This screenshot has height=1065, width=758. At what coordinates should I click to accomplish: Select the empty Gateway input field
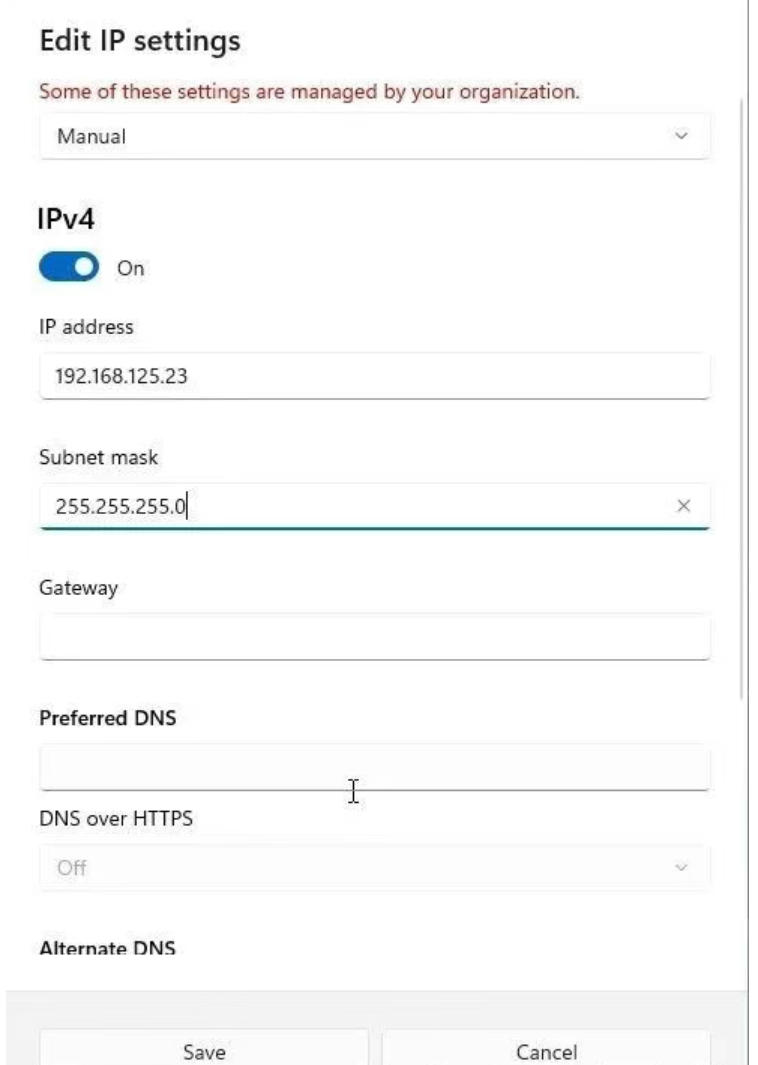(374, 637)
